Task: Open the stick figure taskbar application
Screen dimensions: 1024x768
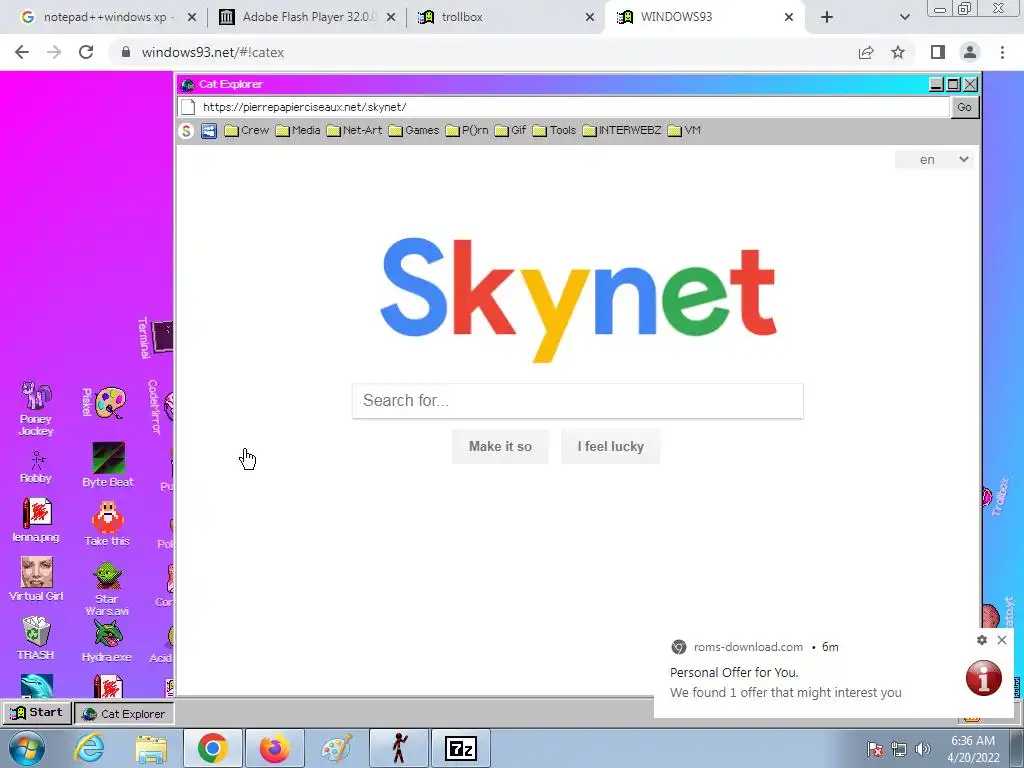Action: [398, 748]
